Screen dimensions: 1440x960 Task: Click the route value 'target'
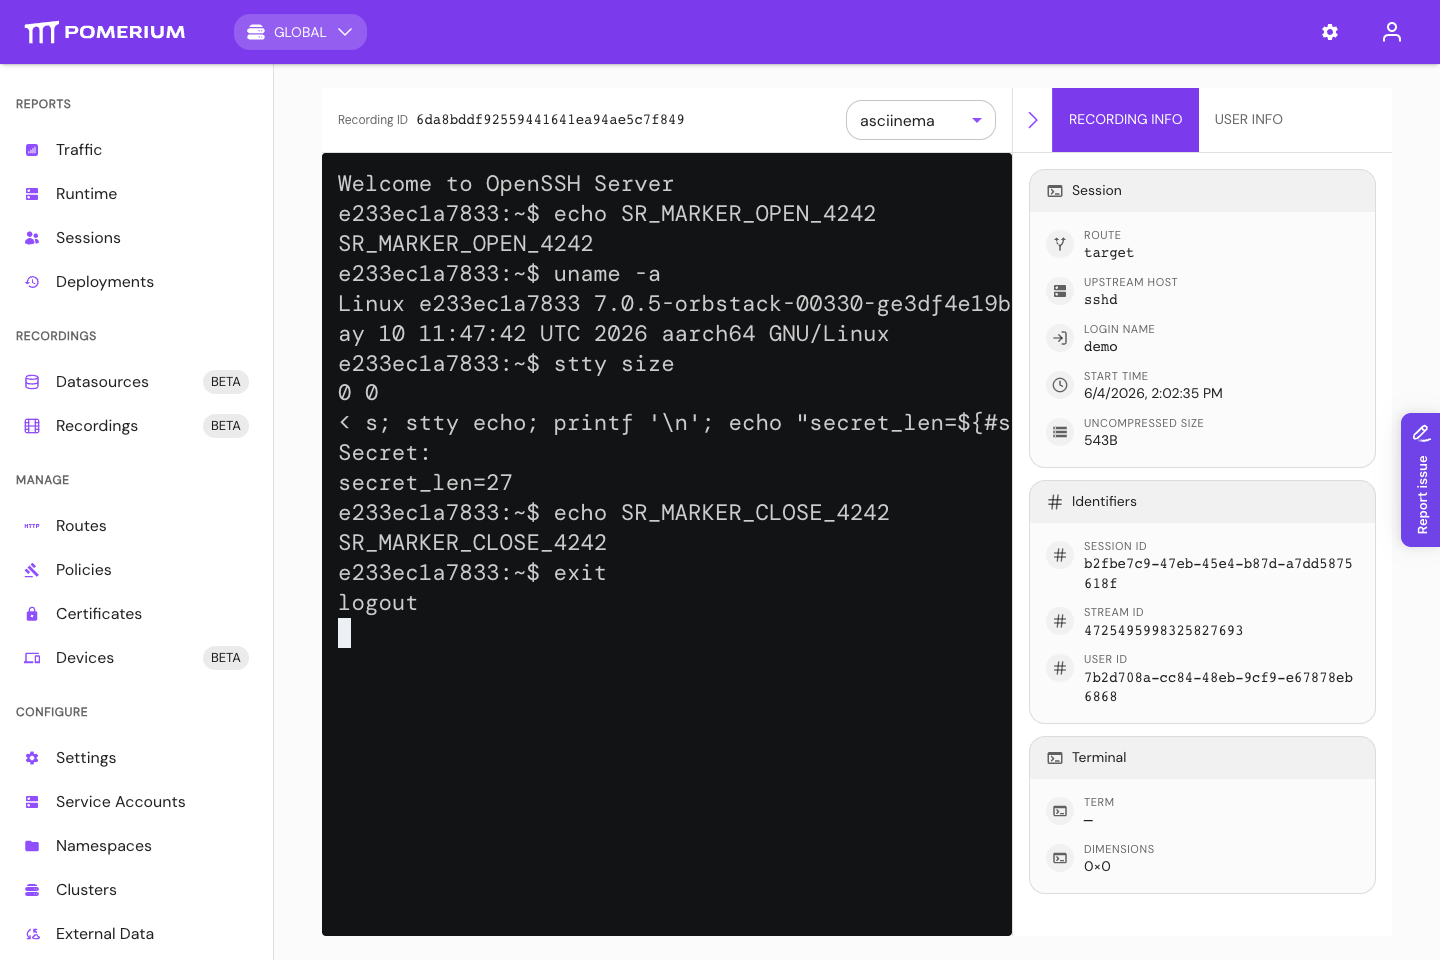1109,253
